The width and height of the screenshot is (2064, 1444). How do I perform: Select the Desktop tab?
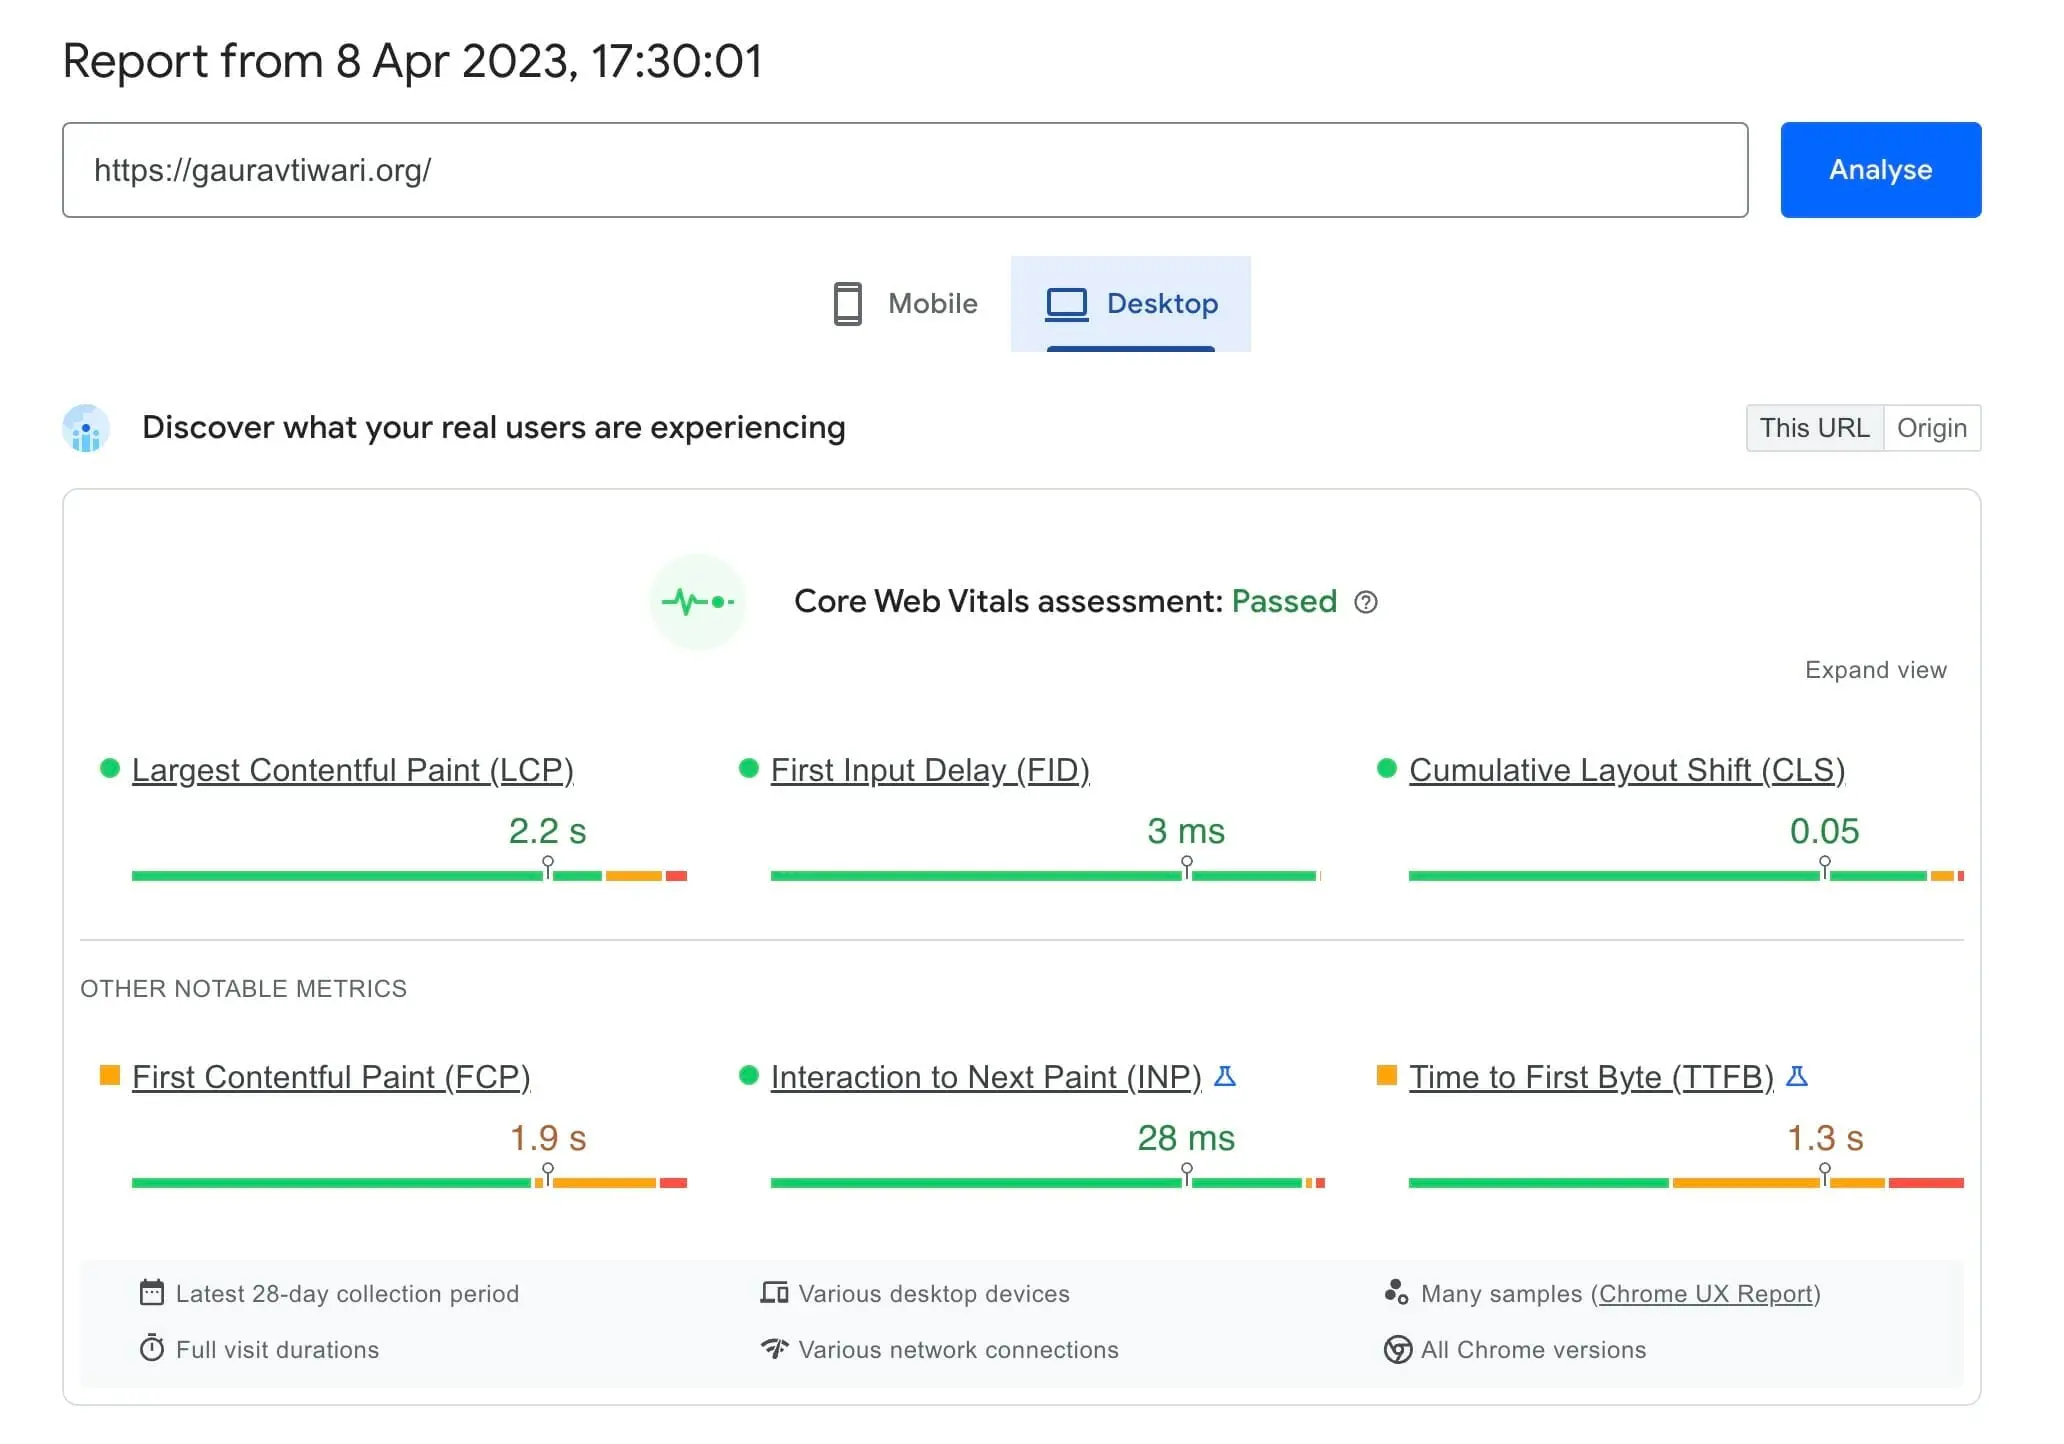pyautogui.click(x=1131, y=304)
